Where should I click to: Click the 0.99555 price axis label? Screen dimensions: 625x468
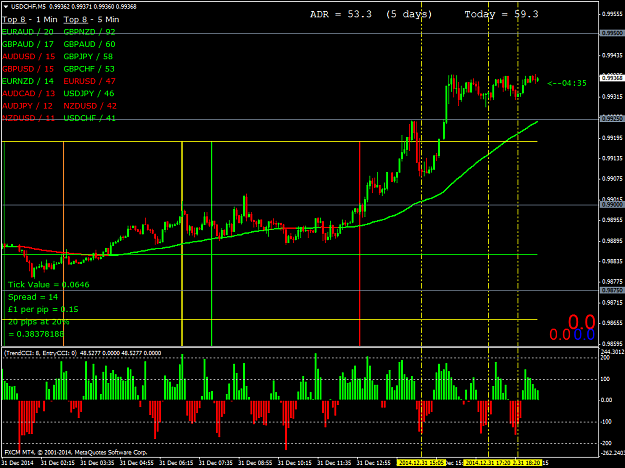(612, 14)
